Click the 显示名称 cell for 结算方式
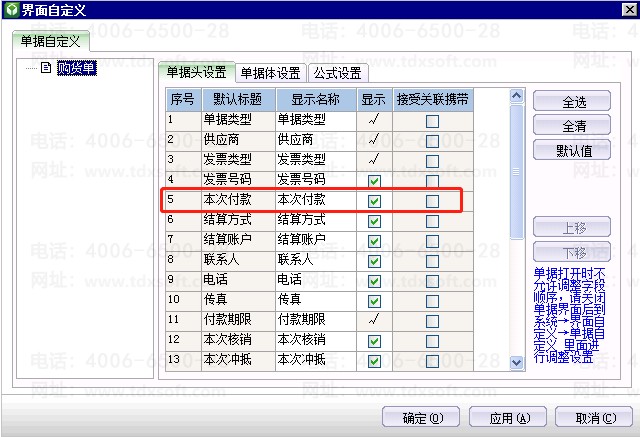Image resolution: width=640 pixels, height=437 pixels. coord(315,220)
